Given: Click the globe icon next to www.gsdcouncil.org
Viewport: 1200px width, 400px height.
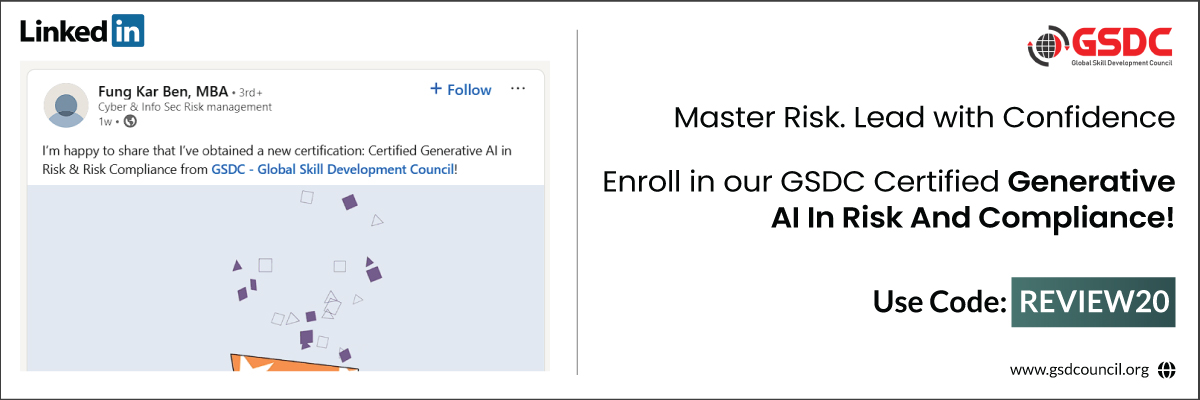Looking at the screenshot, I should 1165,370.
